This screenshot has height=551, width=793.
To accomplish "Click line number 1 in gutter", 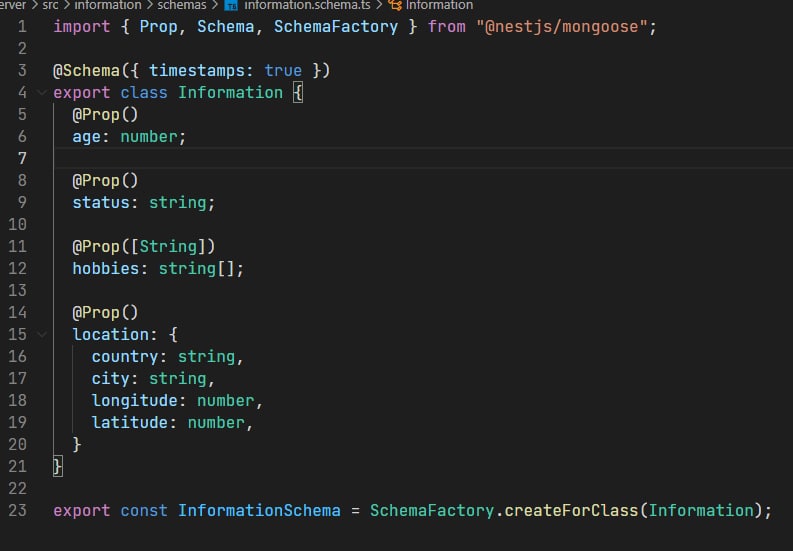I will click(21, 26).
